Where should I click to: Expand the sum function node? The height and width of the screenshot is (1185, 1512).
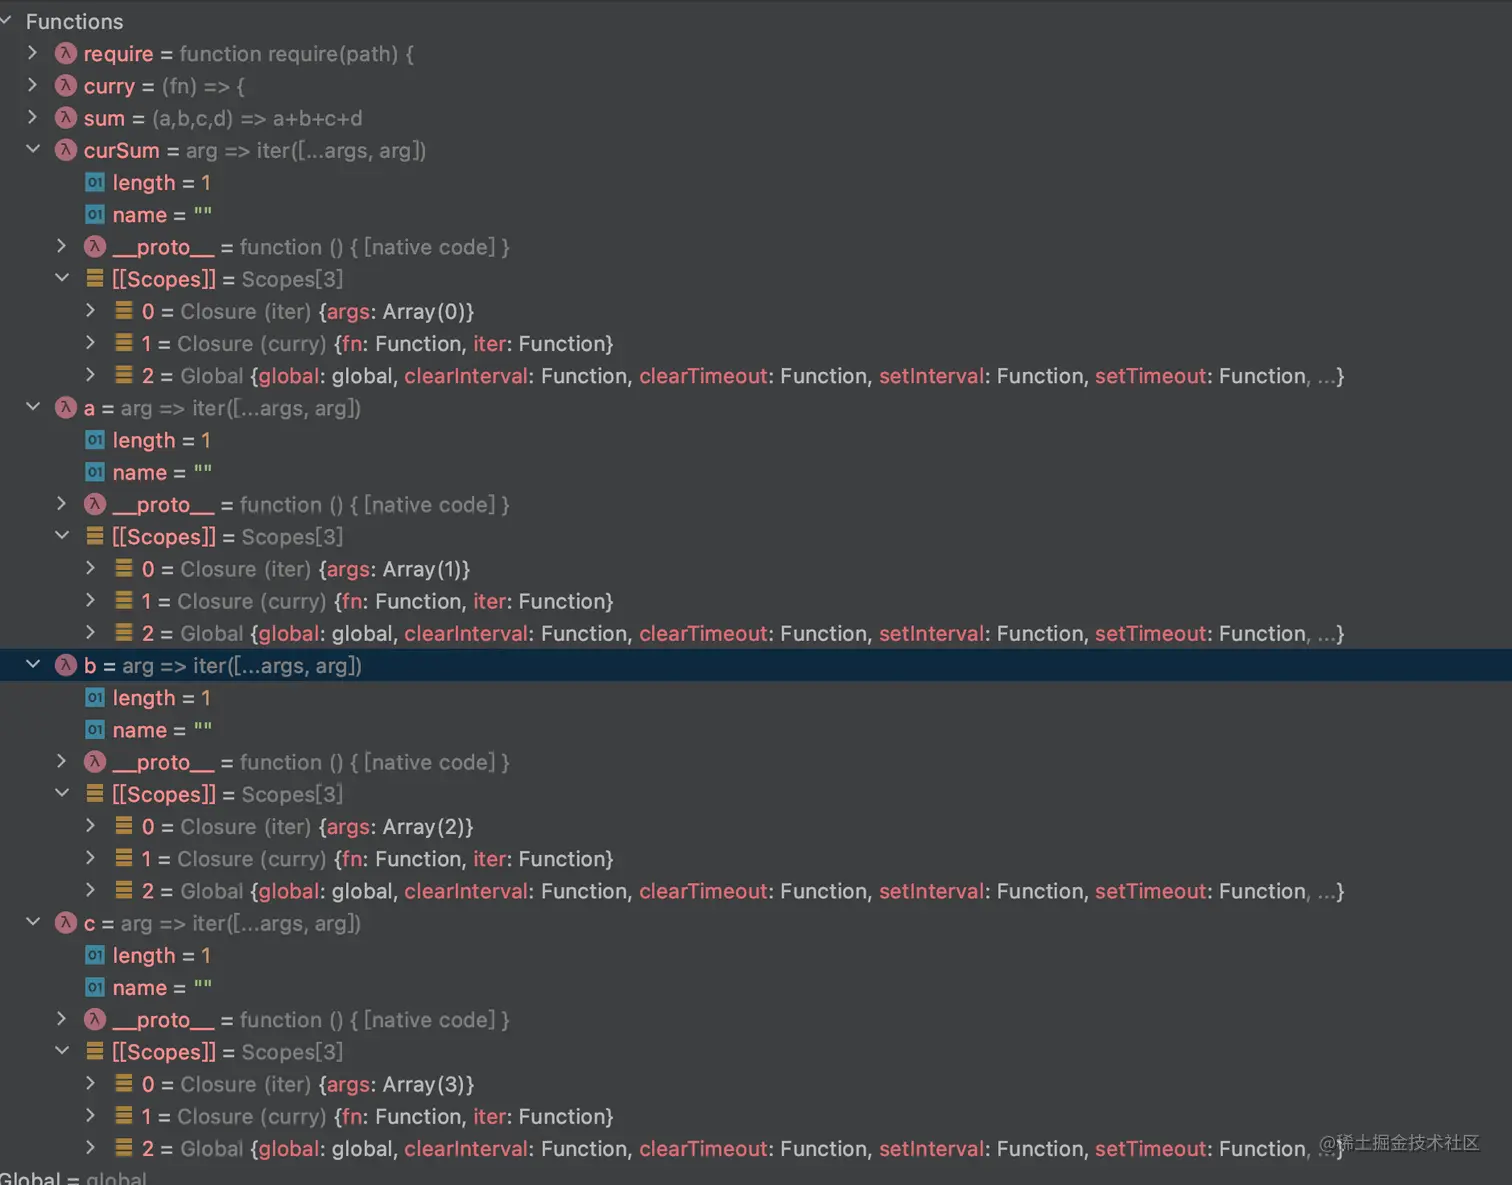[33, 118]
